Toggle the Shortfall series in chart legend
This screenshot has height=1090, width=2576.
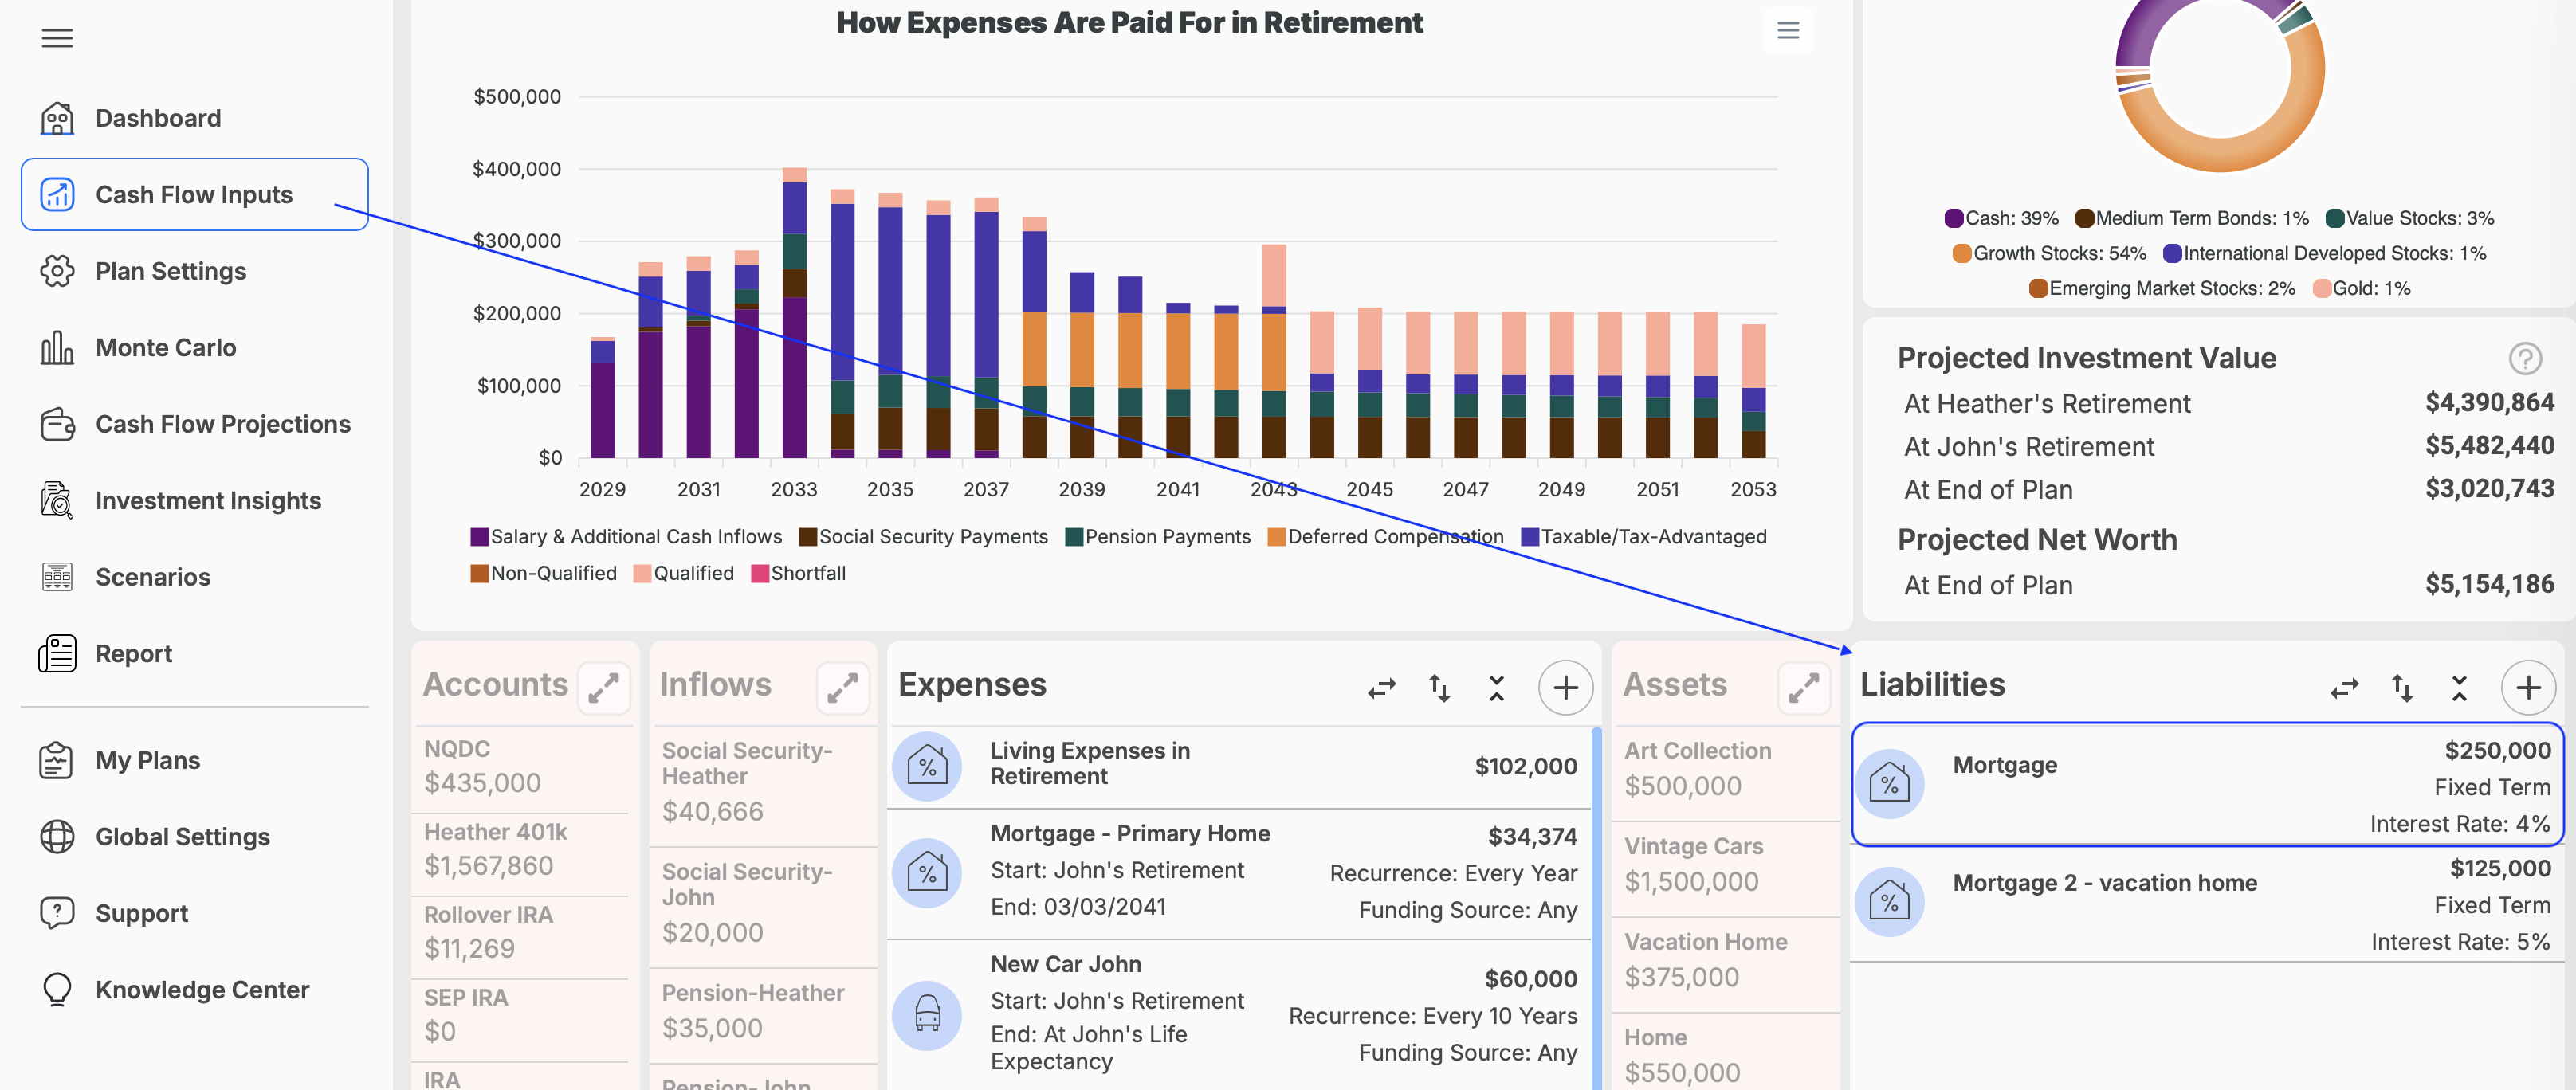click(798, 573)
